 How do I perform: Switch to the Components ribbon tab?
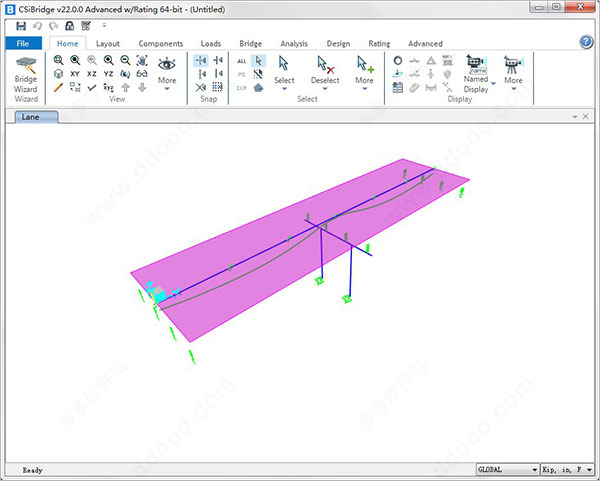[161, 44]
